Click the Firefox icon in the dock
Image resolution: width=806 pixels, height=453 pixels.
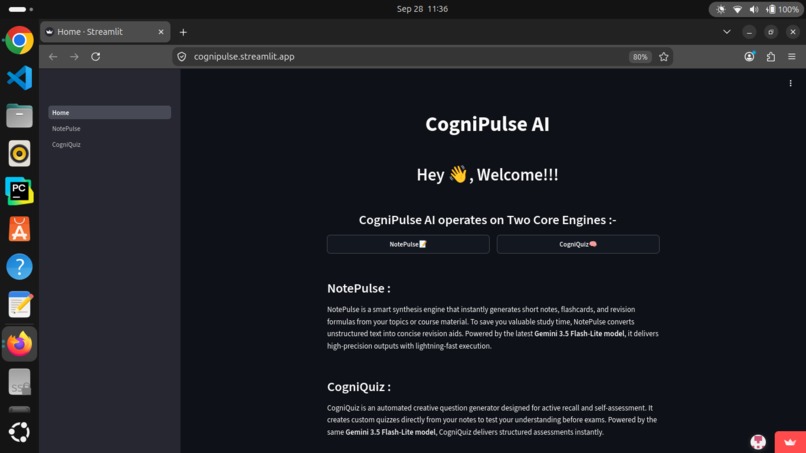[x=20, y=343]
